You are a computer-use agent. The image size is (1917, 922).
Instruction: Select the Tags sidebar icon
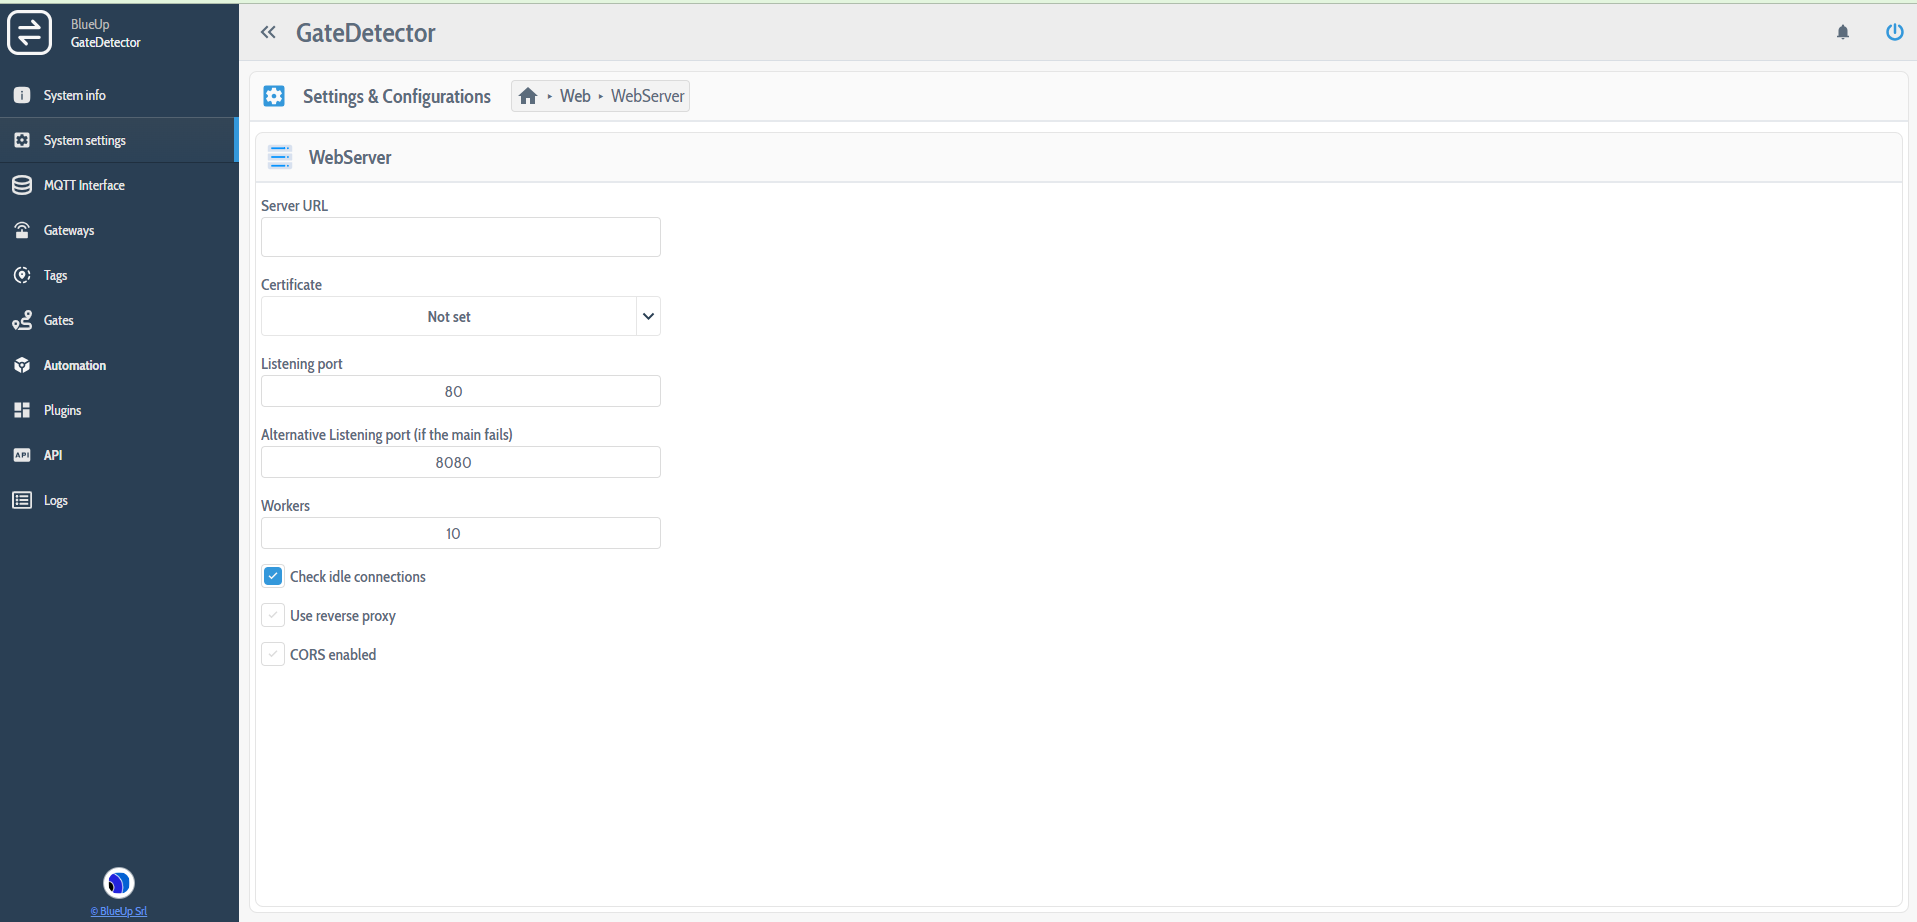click(22, 275)
